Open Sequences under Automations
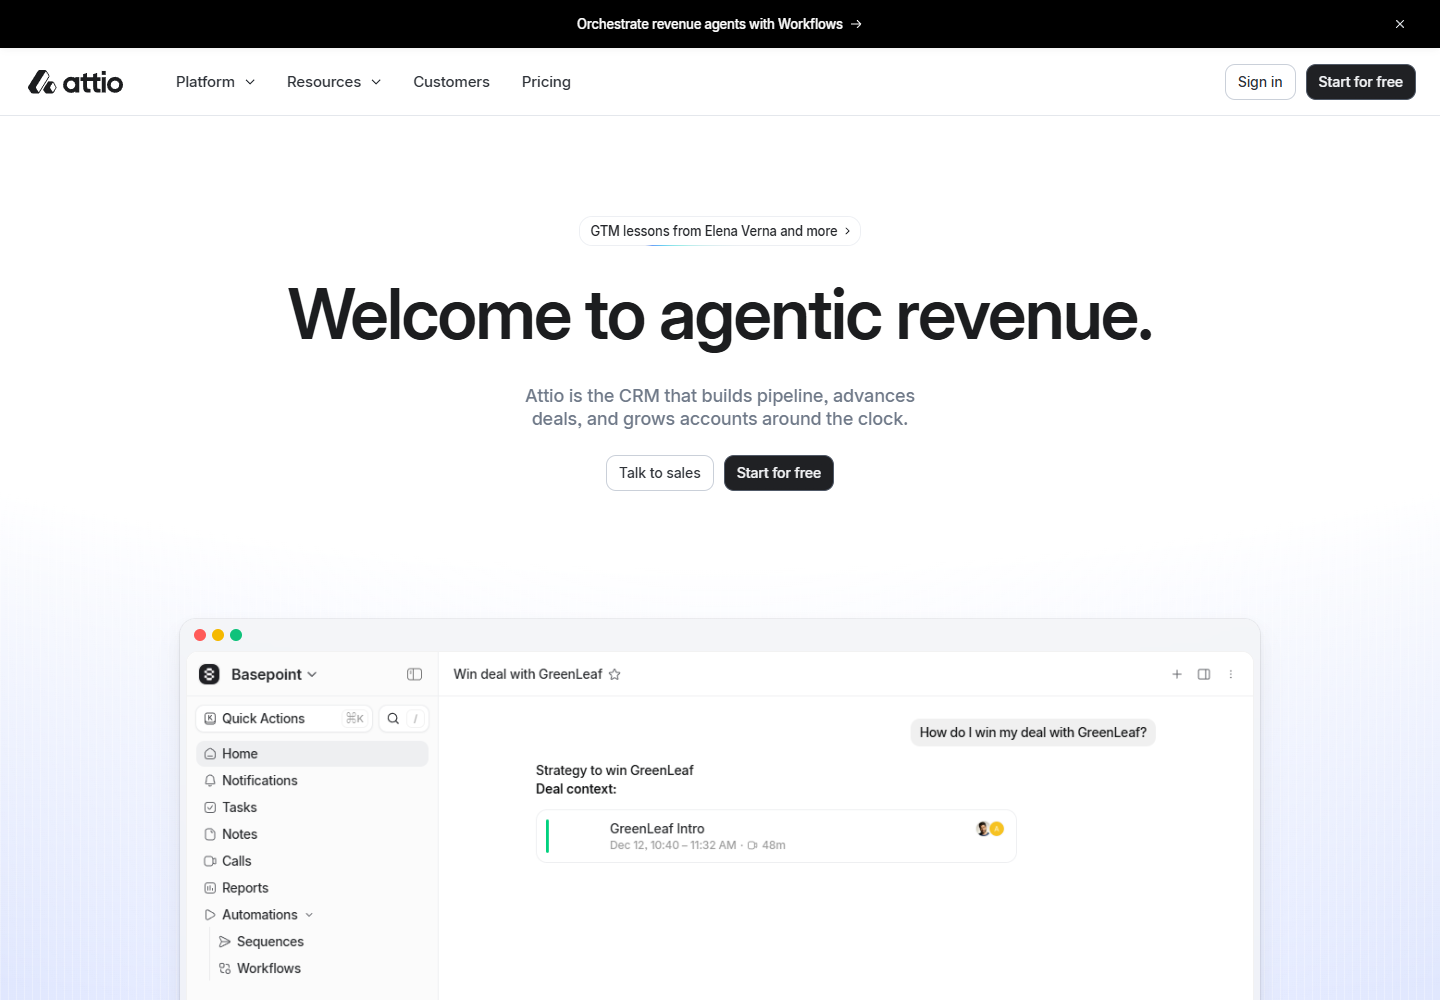 (270, 942)
